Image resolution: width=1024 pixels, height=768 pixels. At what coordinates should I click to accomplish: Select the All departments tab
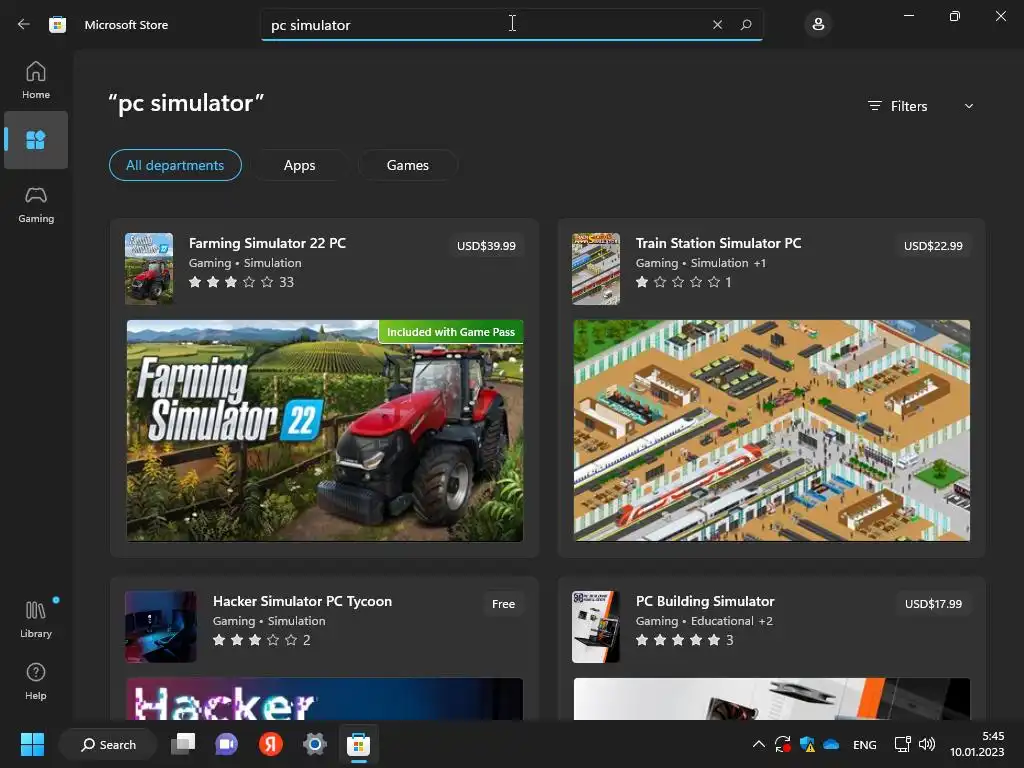click(175, 165)
